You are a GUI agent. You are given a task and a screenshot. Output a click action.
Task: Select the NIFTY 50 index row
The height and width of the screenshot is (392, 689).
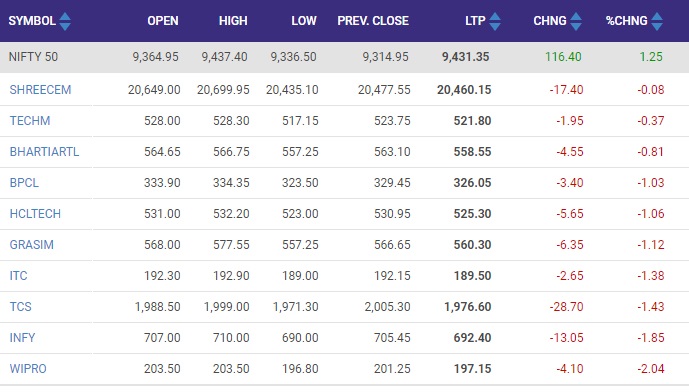pyautogui.click(x=344, y=57)
